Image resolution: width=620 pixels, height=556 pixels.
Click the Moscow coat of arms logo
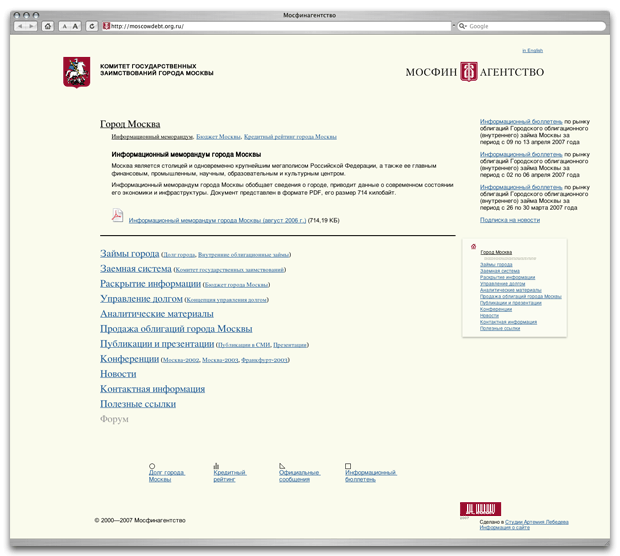click(77, 72)
